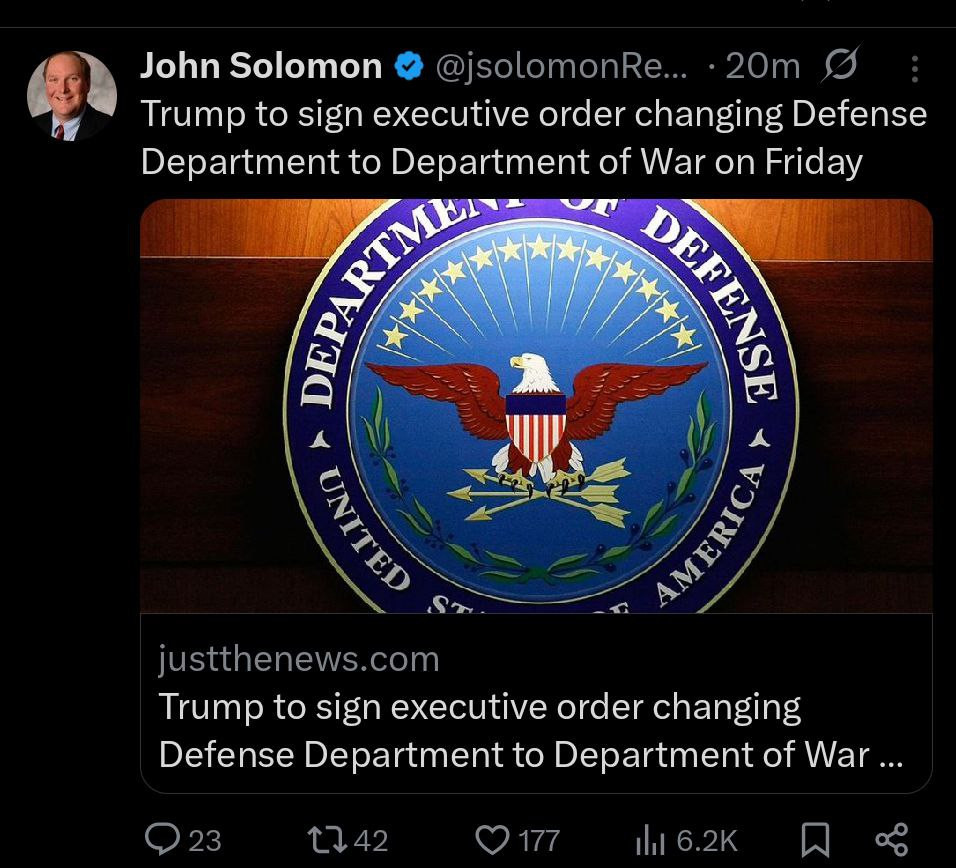The height and width of the screenshot is (868, 956).
Task: Click the repost count of 42
Action: 371,840
